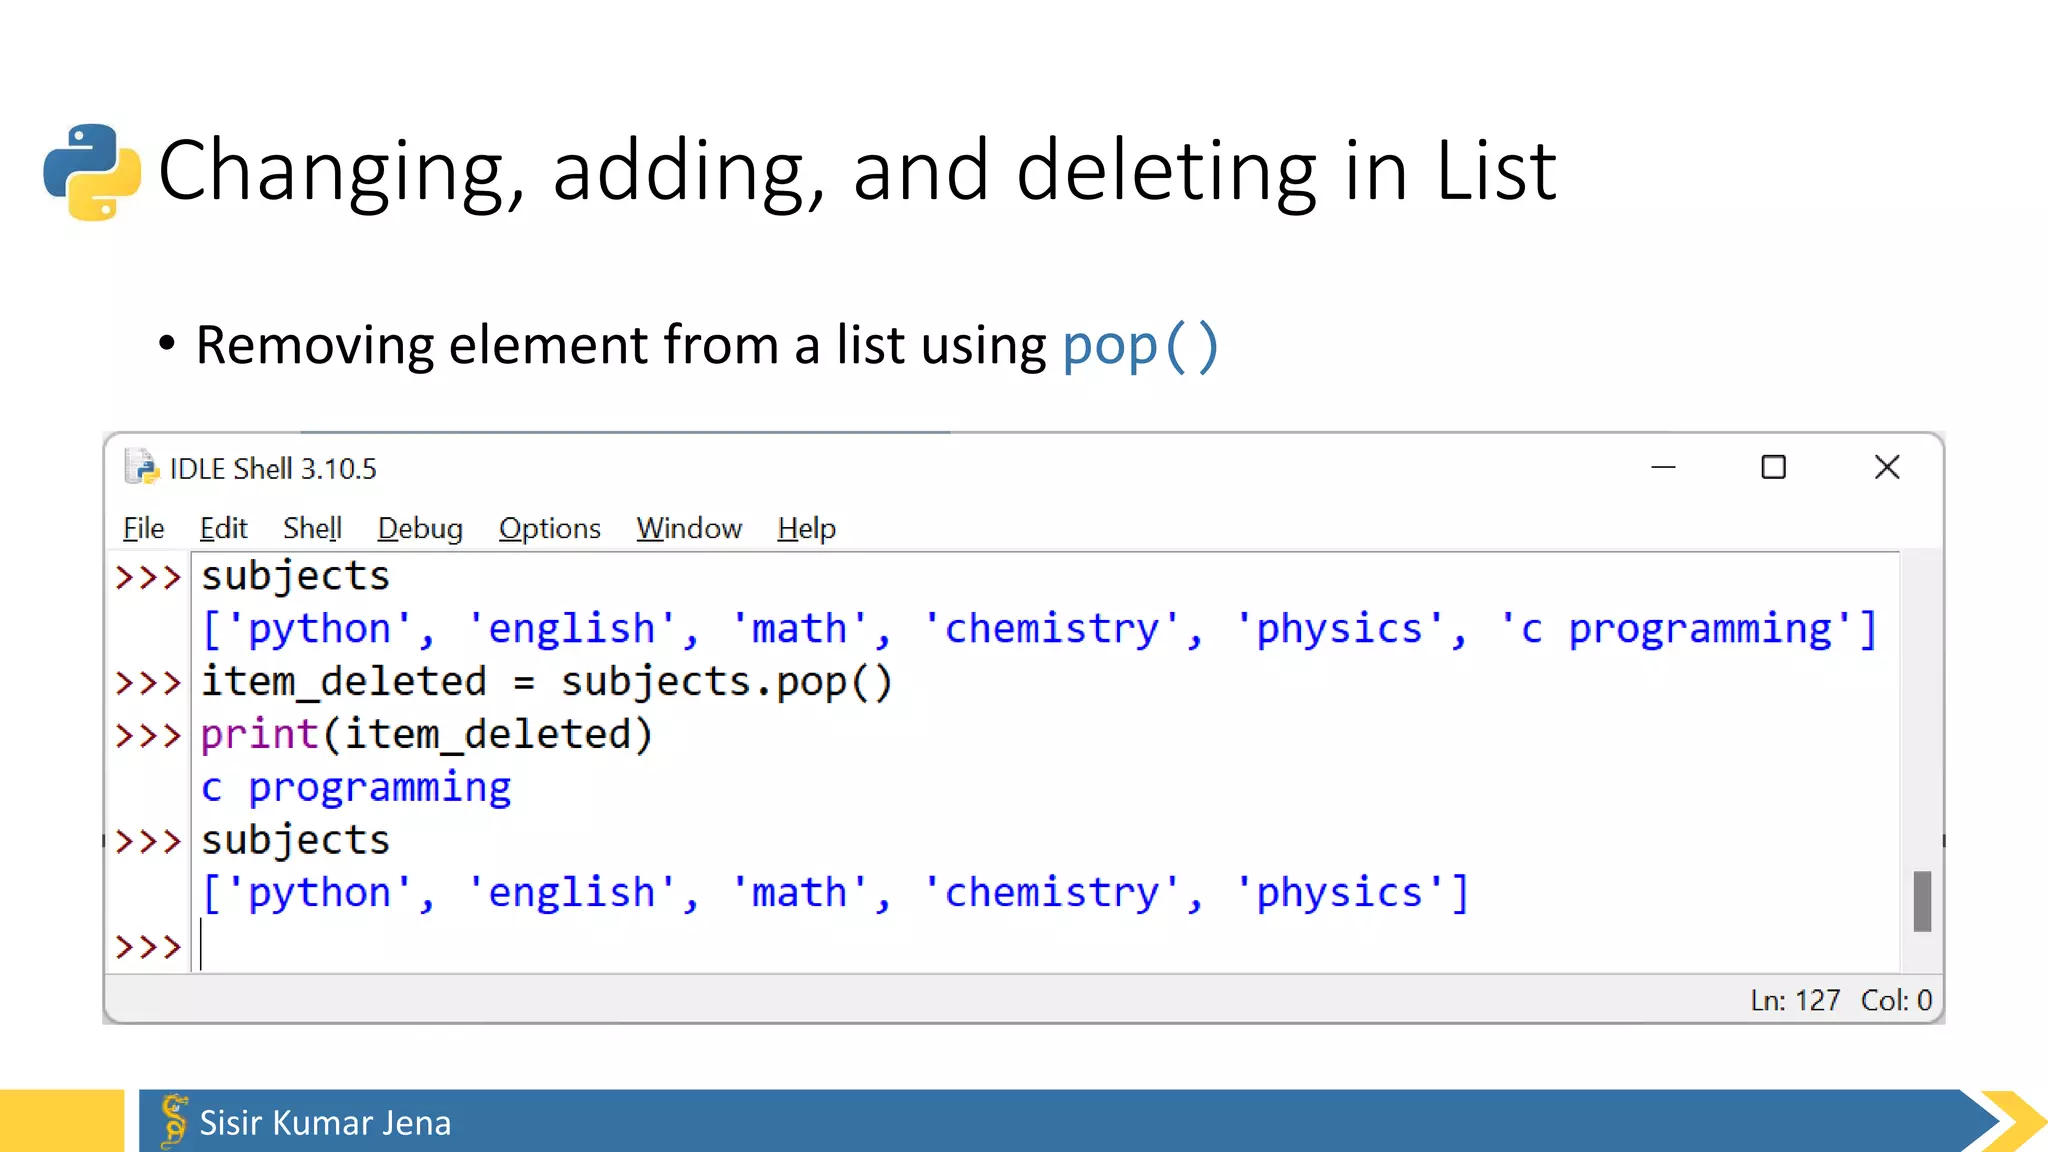Click the vertical scrollbar thumb in shell
The width and height of the screenshot is (2048, 1152).
(1922, 901)
